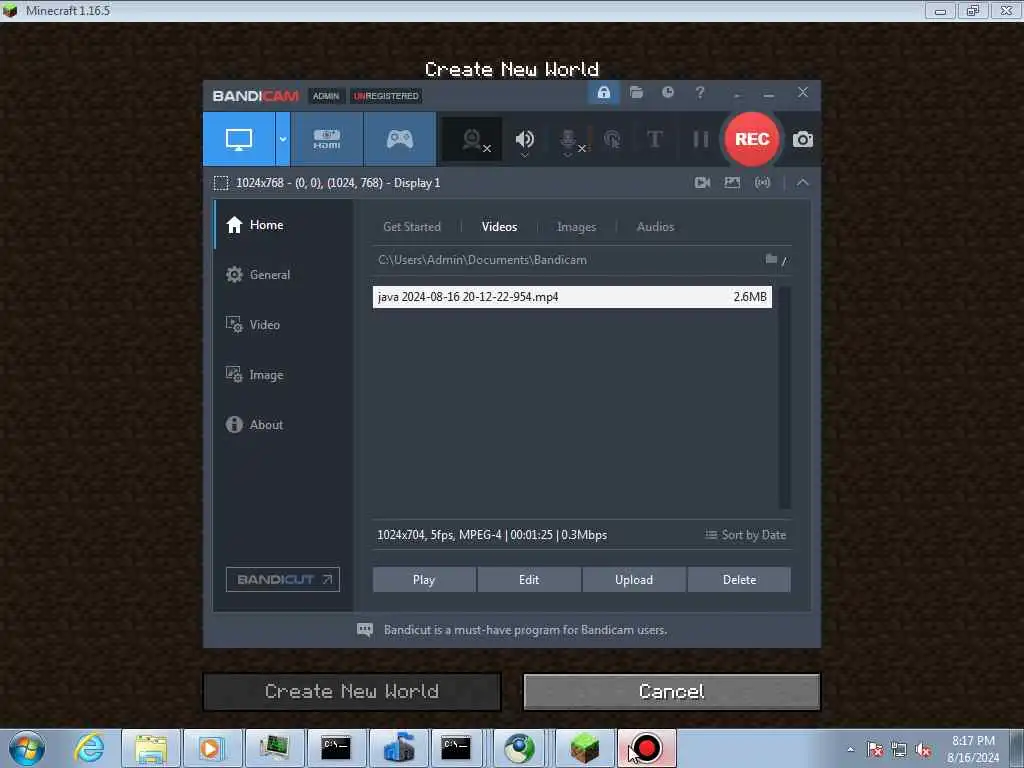Open Internet Explorer from taskbar
Viewport: 1024px width, 768px height.
pyautogui.click(x=89, y=748)
